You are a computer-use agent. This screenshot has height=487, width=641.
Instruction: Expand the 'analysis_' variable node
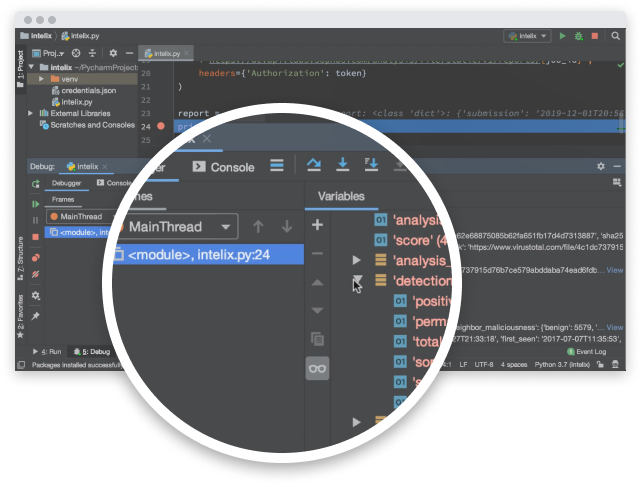click(x=357, y=260)
